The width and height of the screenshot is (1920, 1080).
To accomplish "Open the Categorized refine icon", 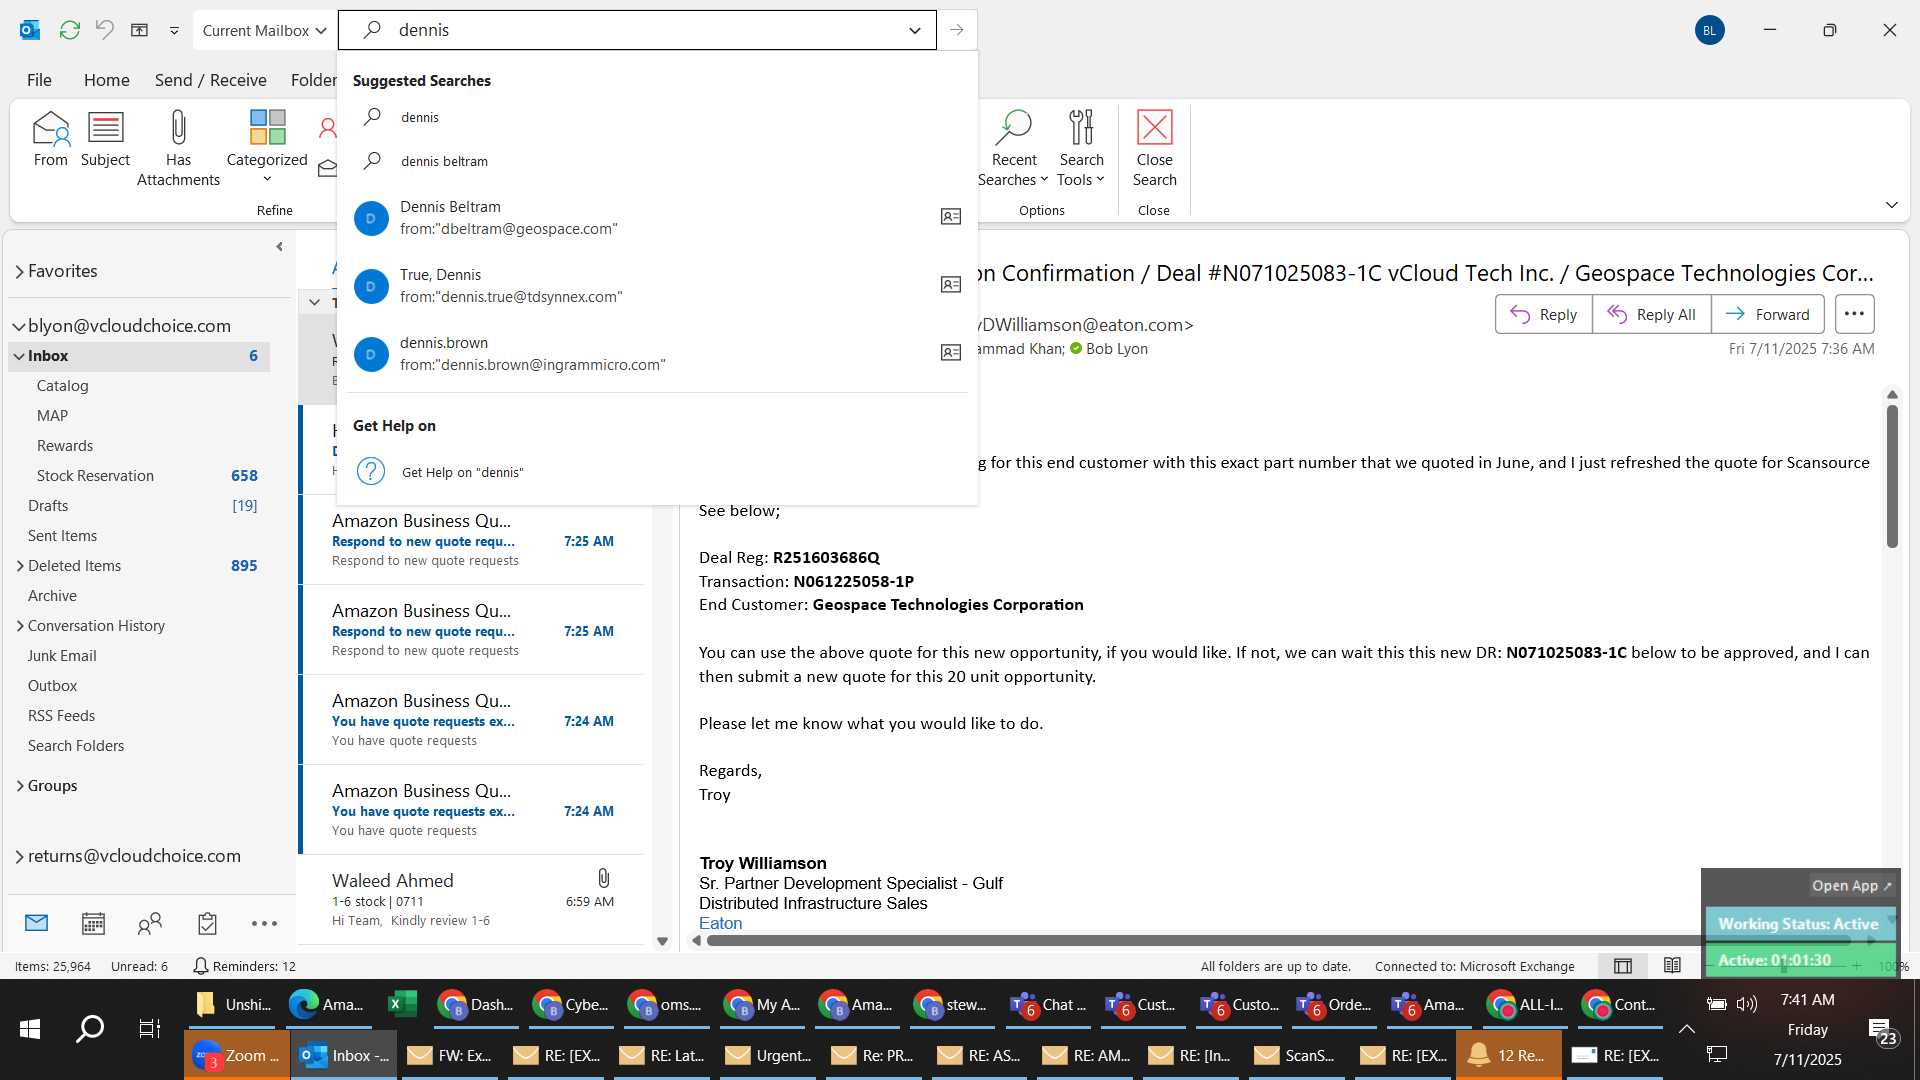I will 267,145.
